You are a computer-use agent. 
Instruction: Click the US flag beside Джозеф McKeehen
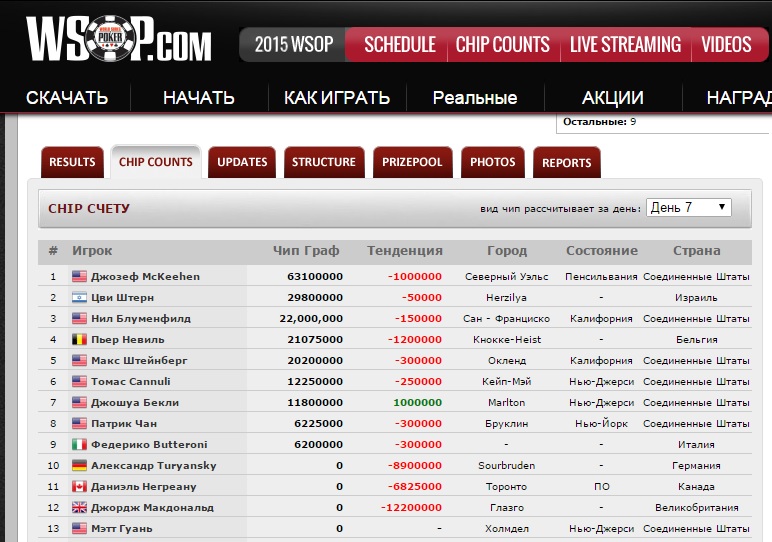click(79, 276)
